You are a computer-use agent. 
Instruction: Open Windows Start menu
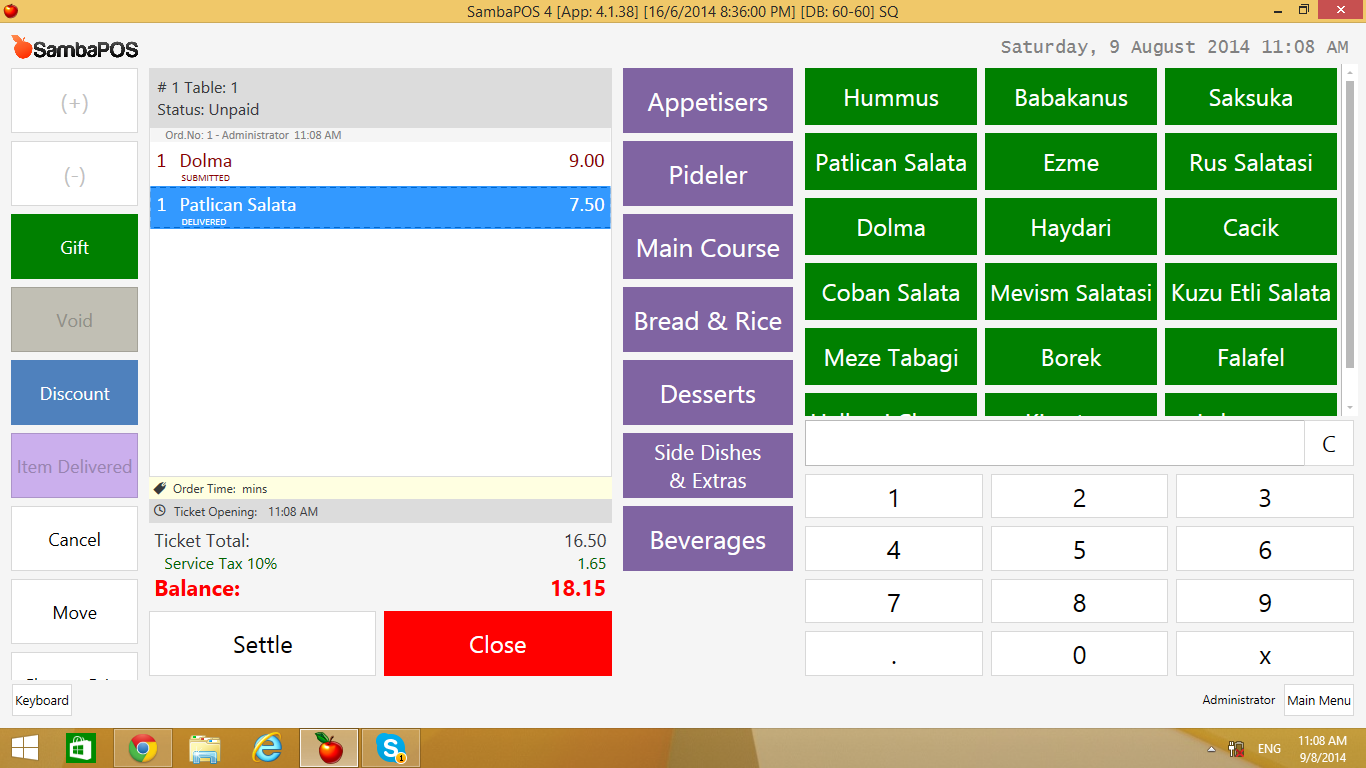tap(24, 748)
